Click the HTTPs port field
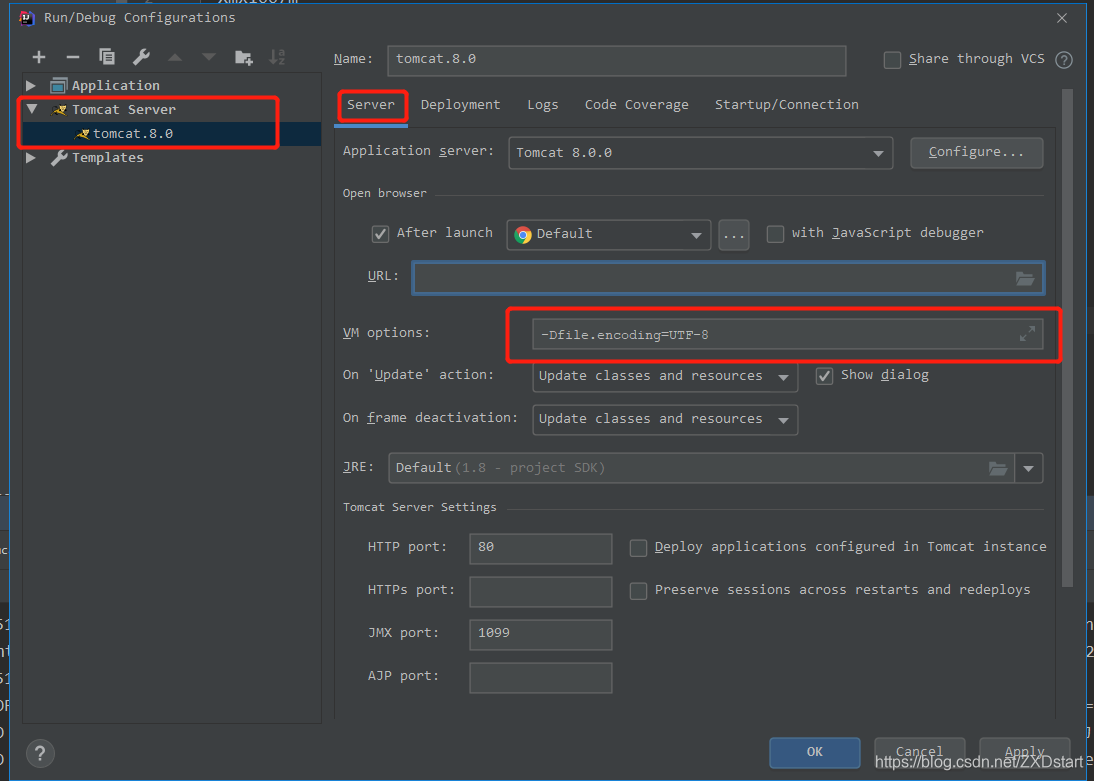1094x781 pixels. tap(541, 591)
